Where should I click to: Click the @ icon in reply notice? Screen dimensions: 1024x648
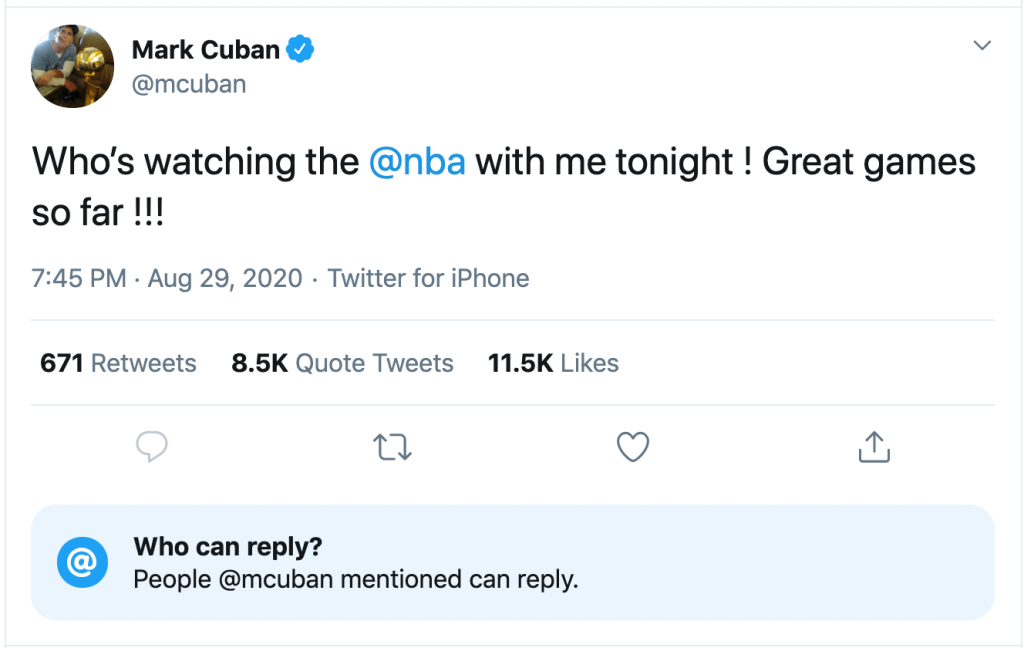tap(81, 563)
